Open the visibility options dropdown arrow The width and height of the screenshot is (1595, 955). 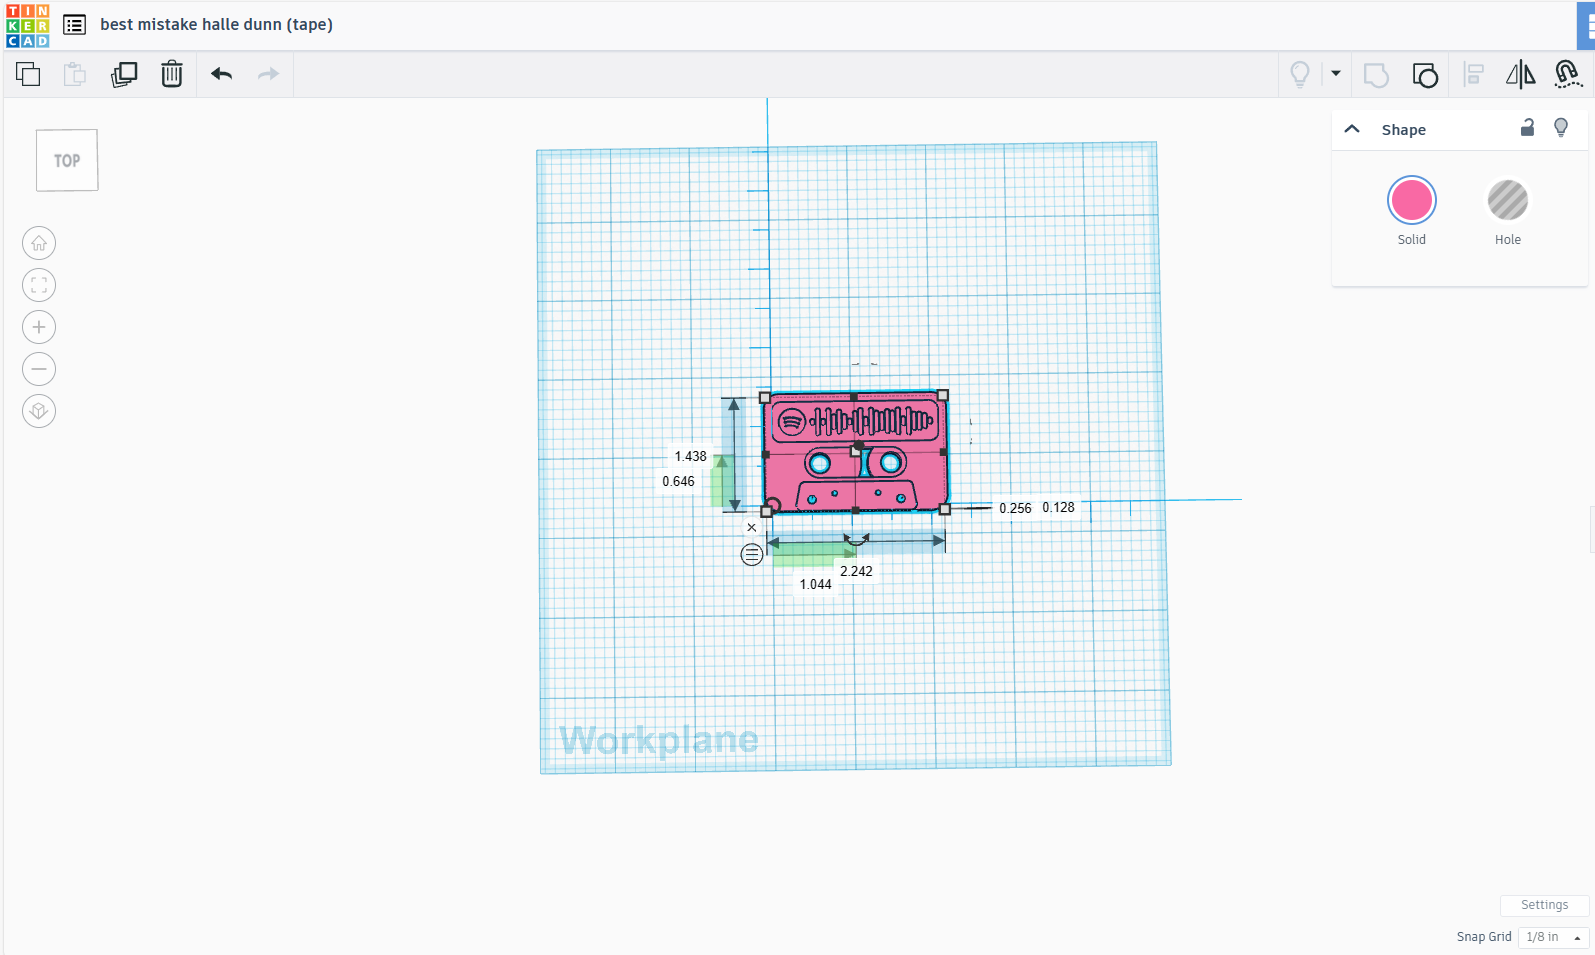tap(1336, 73)
